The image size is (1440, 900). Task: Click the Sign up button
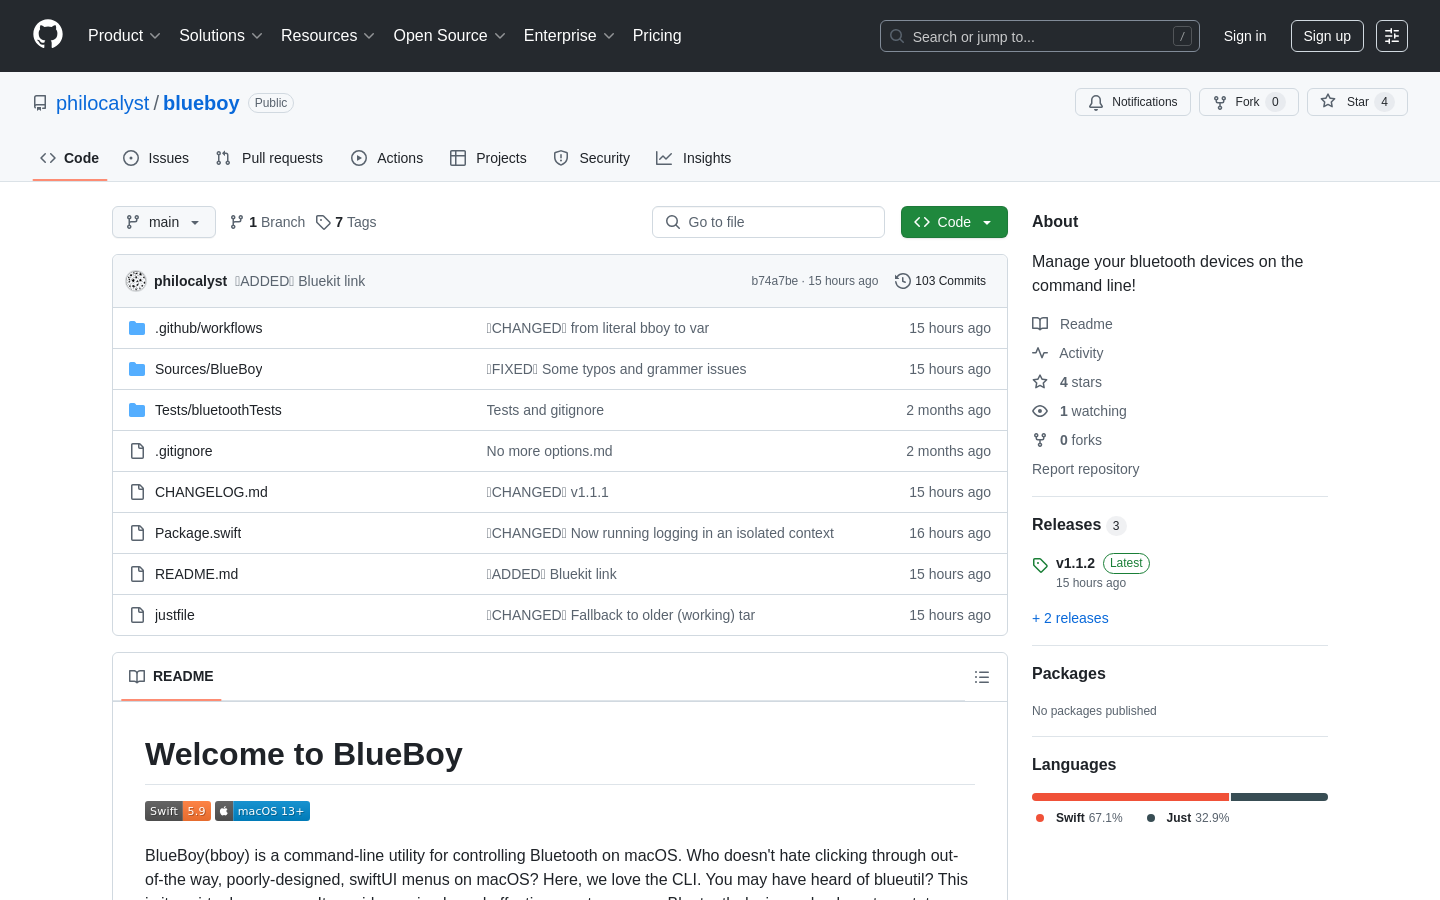(1327, 36)
